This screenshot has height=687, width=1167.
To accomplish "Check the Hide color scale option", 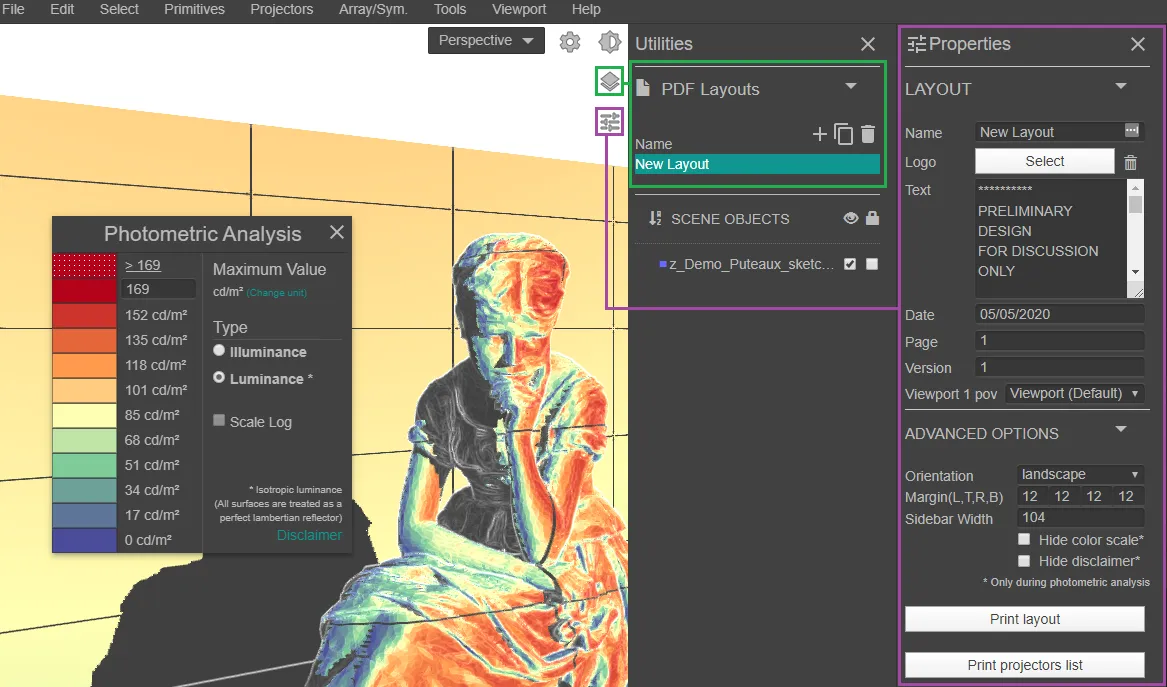I will pyautogui.click(x=1023, y=540).
